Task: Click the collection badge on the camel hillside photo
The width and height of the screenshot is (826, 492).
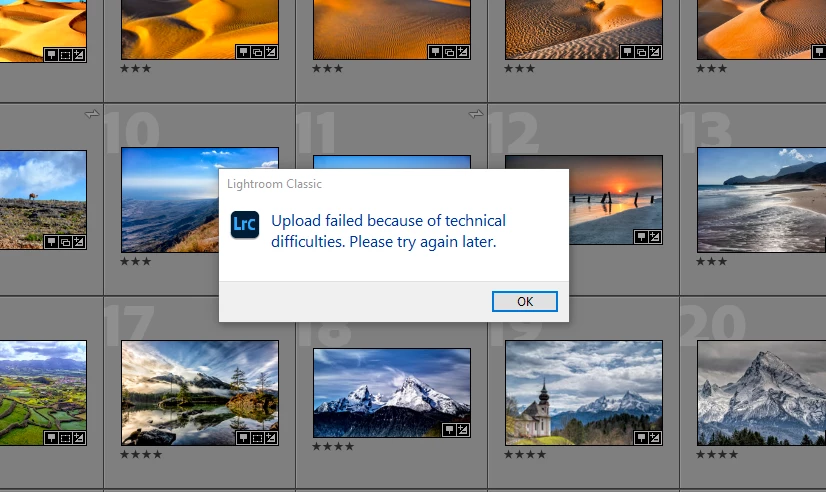Action: pos(65,242)
